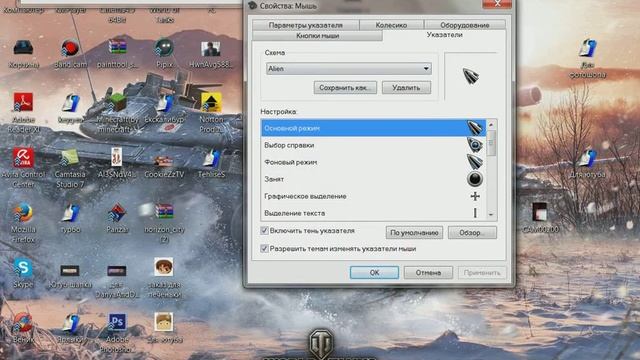The width and height of the screenshot is (640, 360).
Task: Click the По умолчанию button
Action: [x=414, y=233]
